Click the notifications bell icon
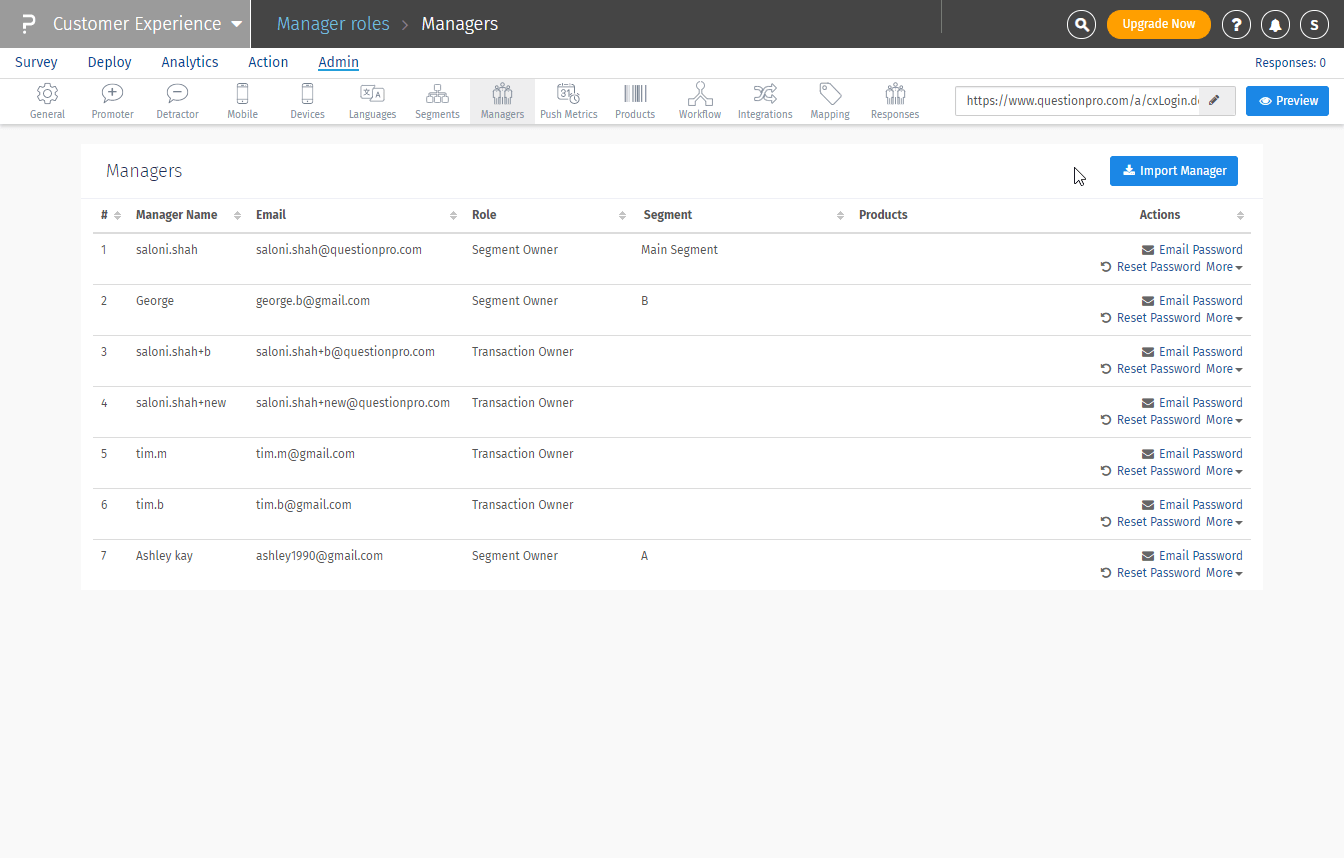This screenshot has height=858, width=1344. coord(1275,24)
